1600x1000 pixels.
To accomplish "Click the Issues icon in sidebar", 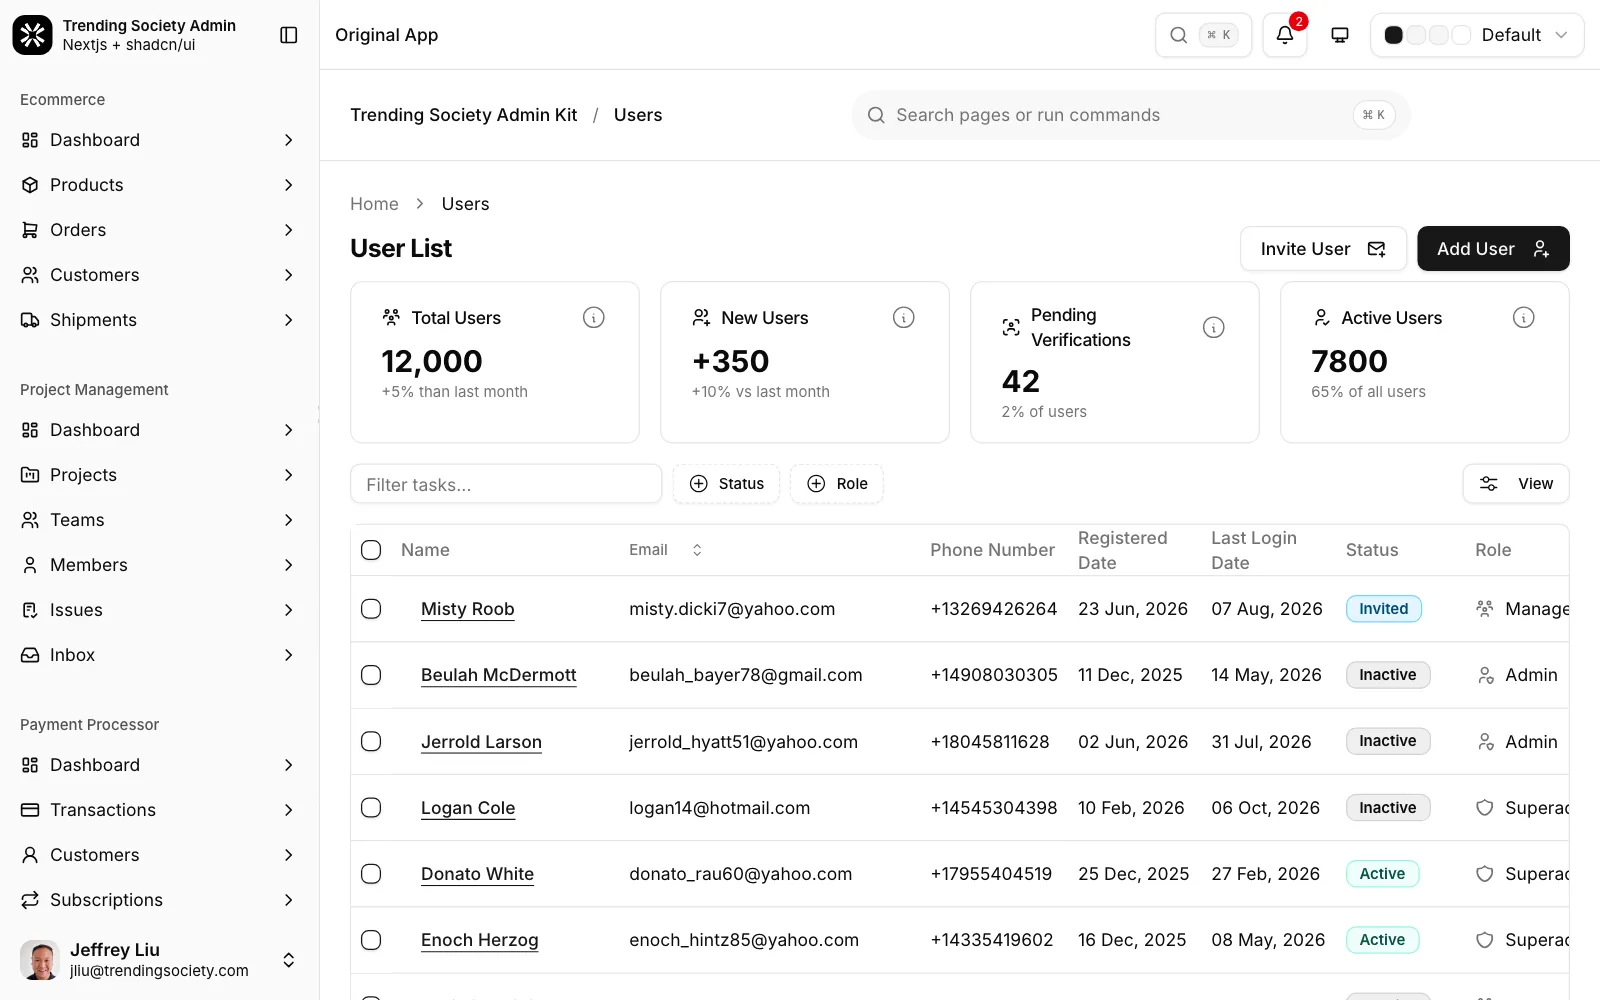I will 30,610.
